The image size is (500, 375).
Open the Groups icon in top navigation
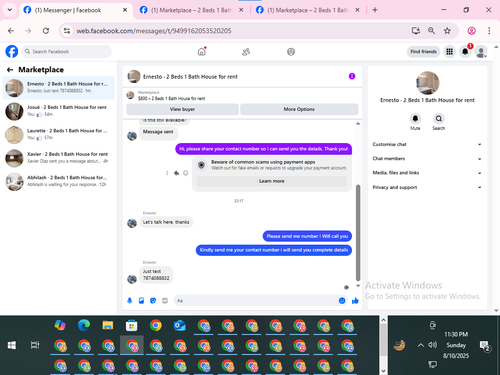pos(291,52)
